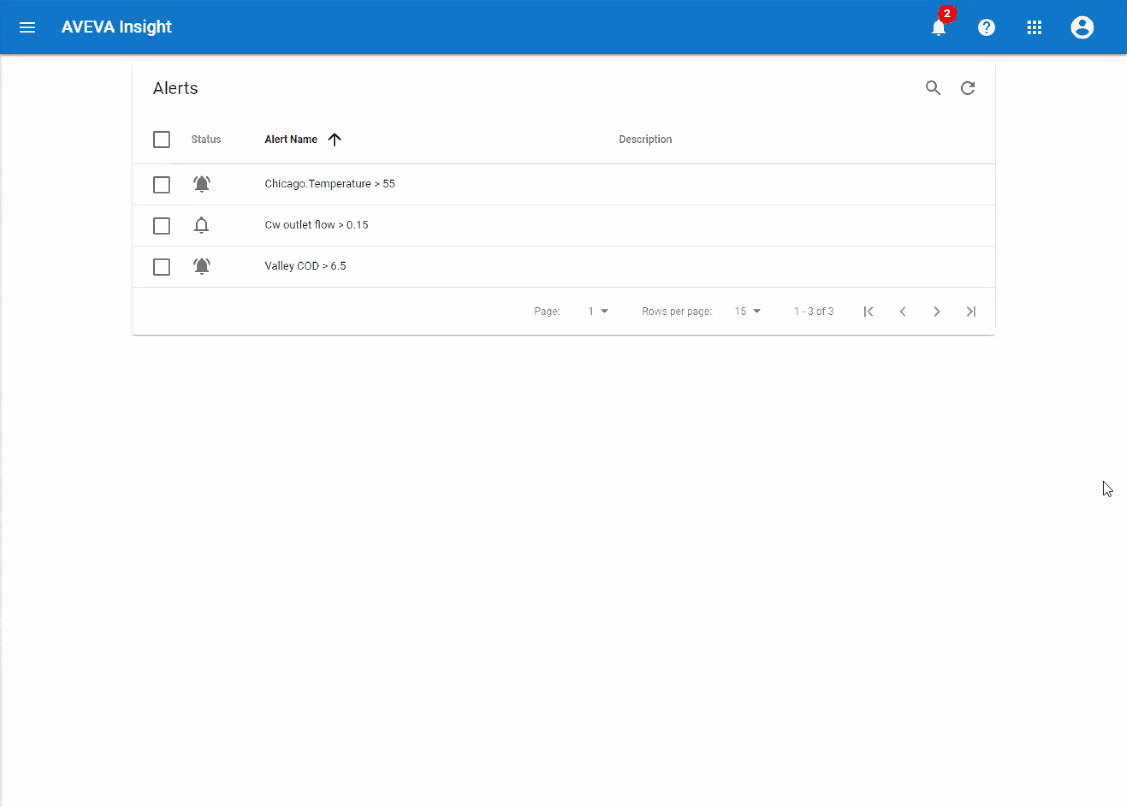Open the Cw outlet flow > 0.15 alert
The image size is (1127, 807).
316,225
